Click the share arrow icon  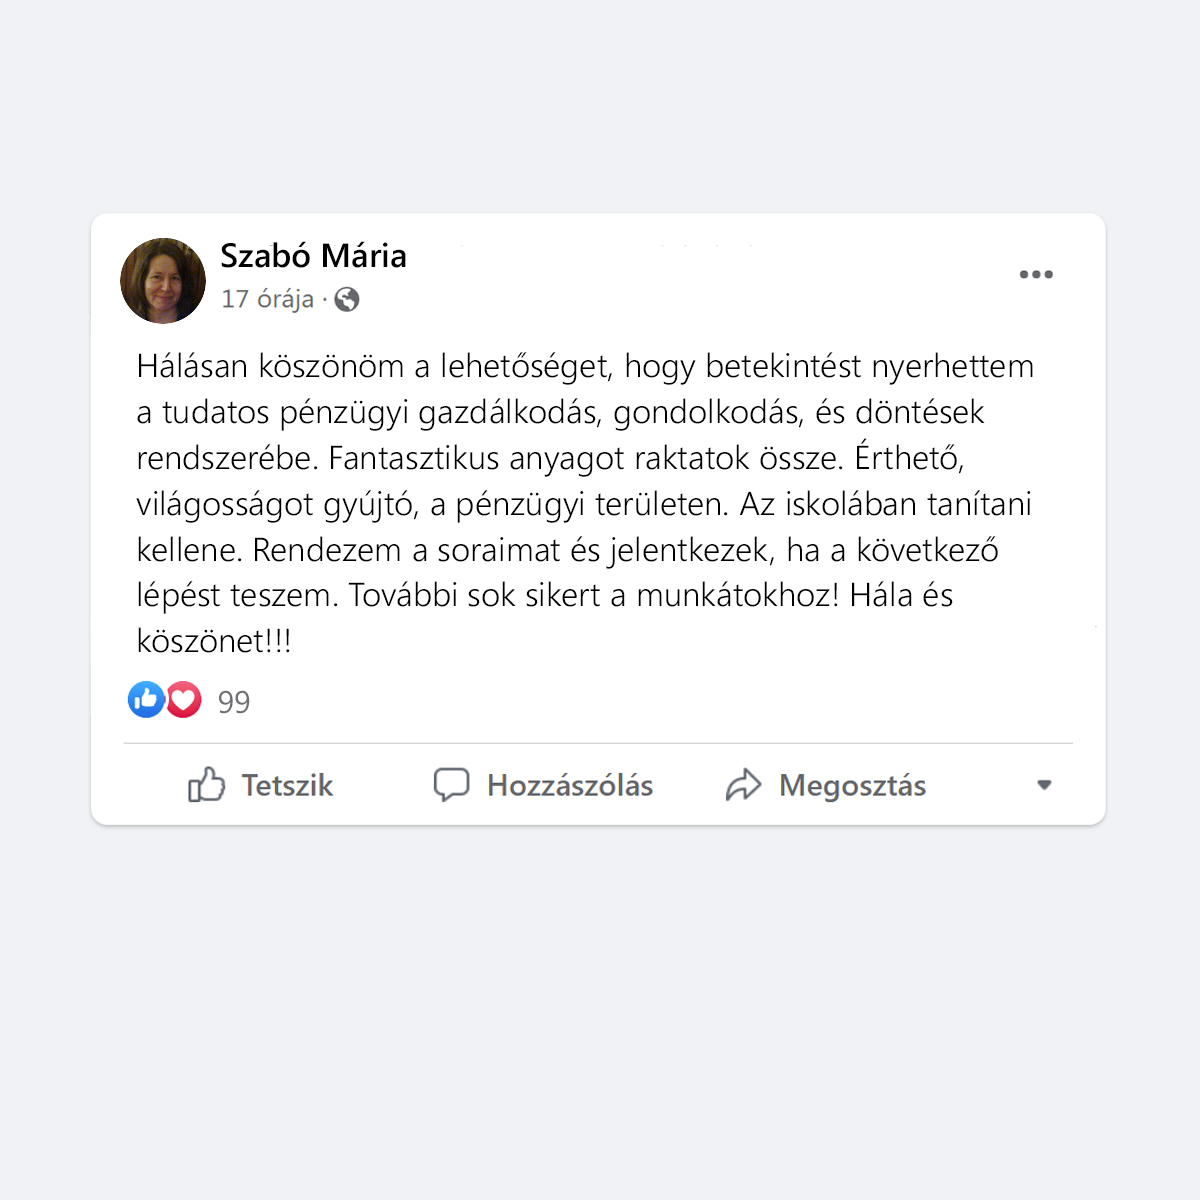point(743,785)
